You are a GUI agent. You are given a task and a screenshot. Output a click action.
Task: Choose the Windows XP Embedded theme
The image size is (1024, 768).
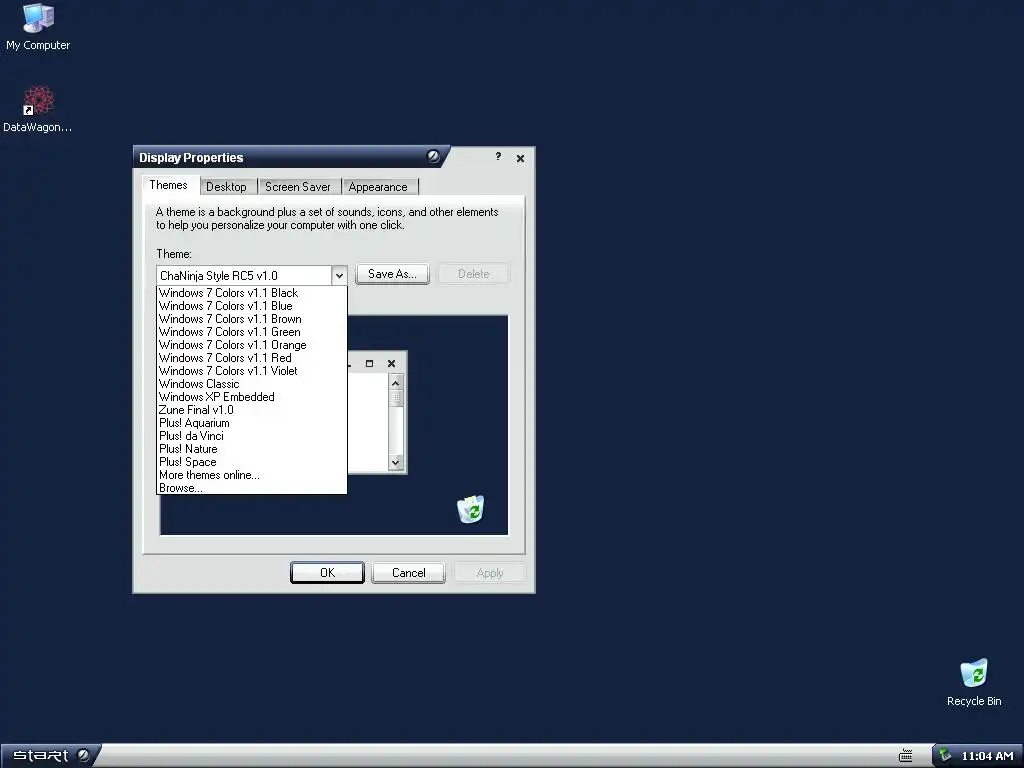(251, 397)
